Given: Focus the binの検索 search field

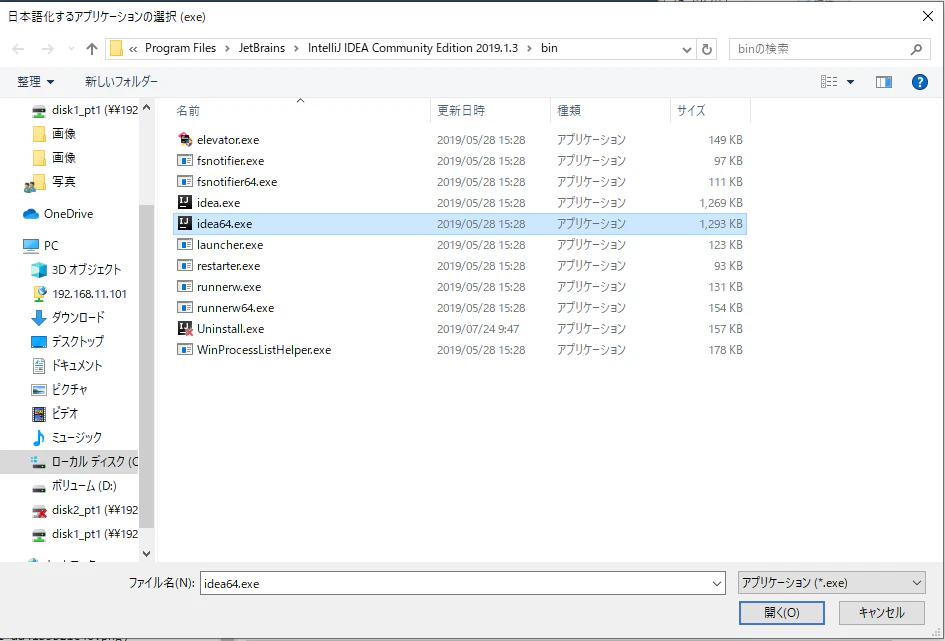Looking at the screenshot, I should 821,49.
